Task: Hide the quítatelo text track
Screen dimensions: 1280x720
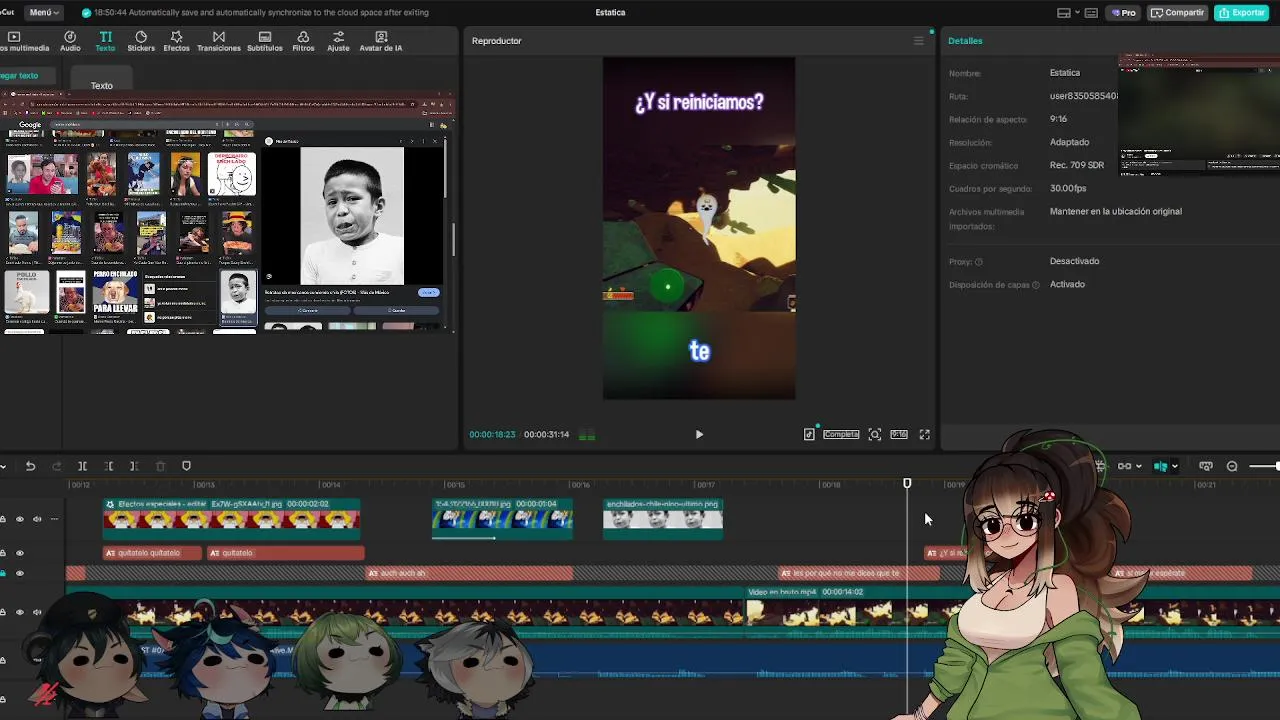Action: [x=19, y=553]
